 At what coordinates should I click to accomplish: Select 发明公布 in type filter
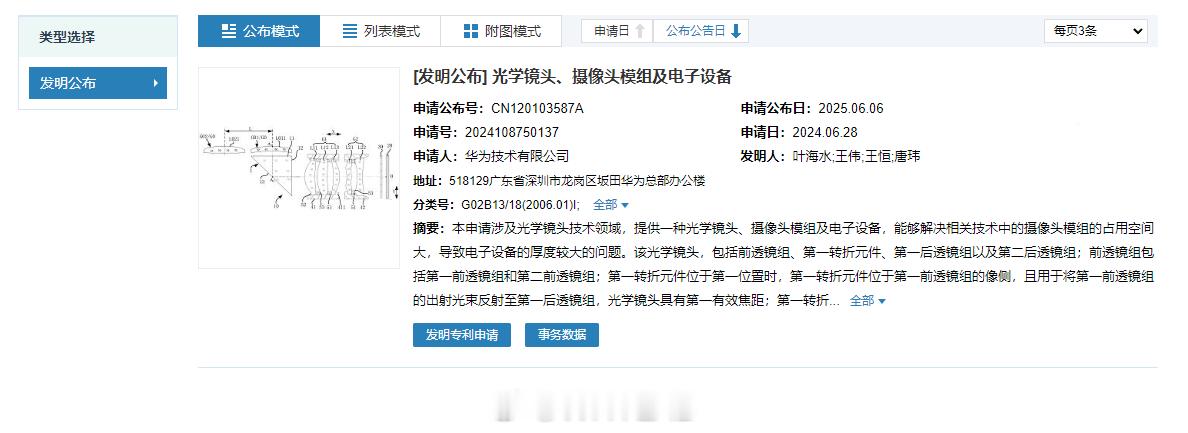98,83
